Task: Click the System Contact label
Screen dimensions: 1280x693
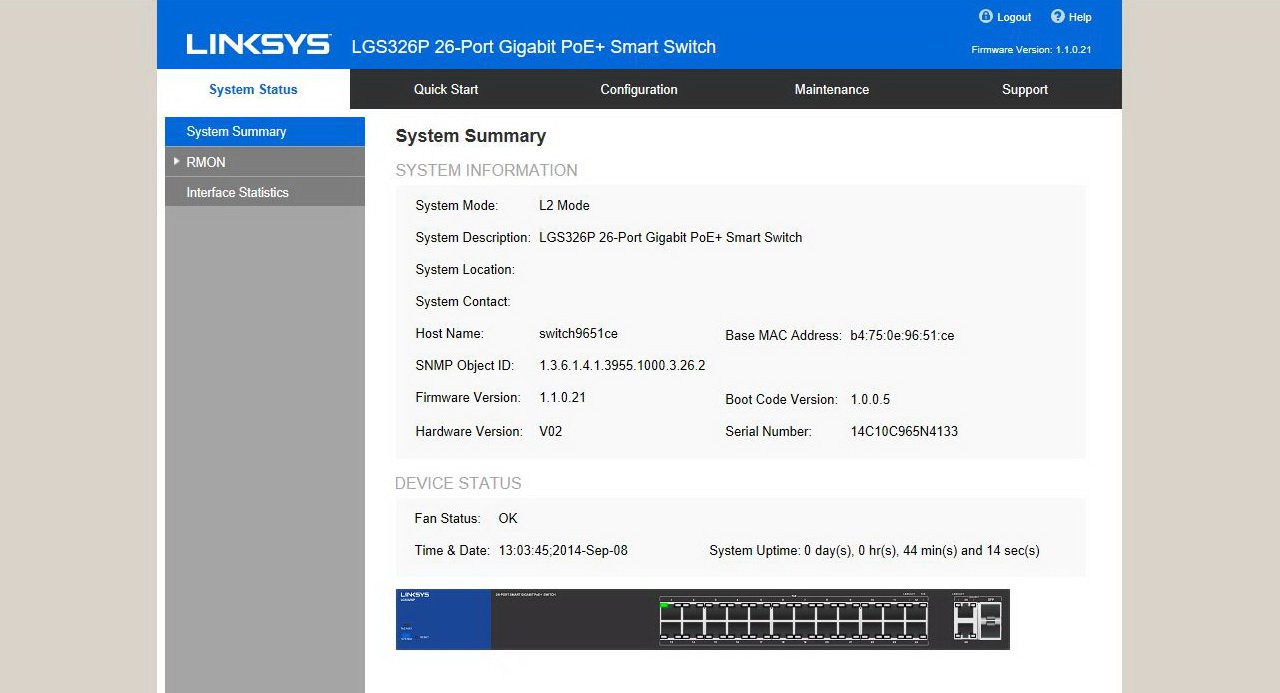Action: pyautogui.click(x=463, y=301)
